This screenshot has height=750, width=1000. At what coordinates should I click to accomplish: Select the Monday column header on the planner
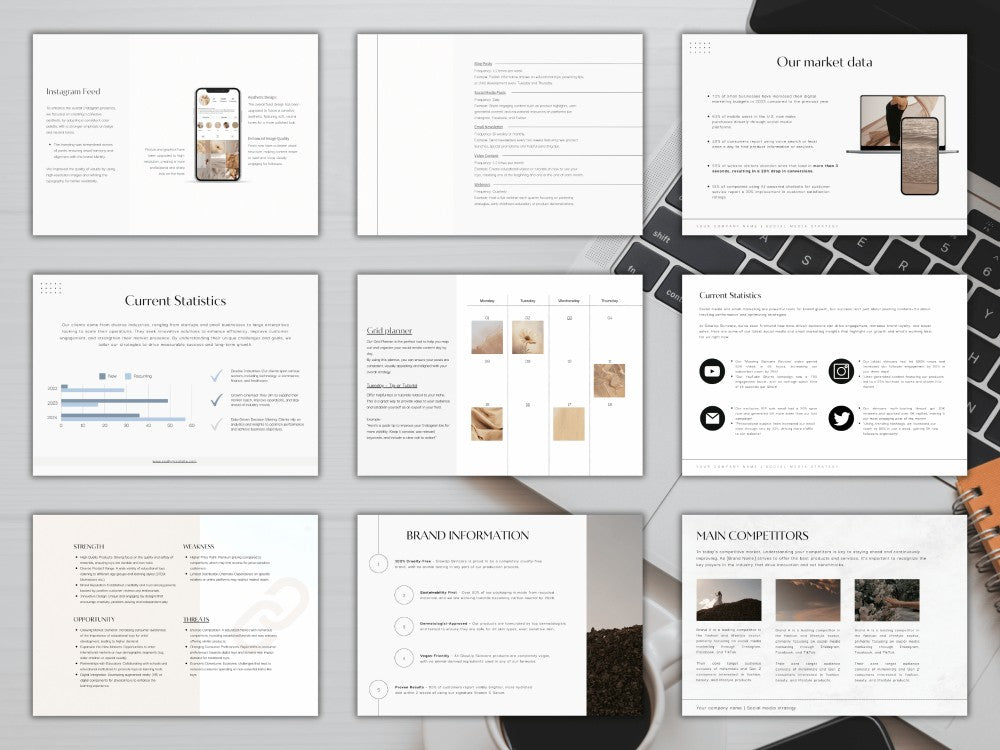click(x=487, y=300)
